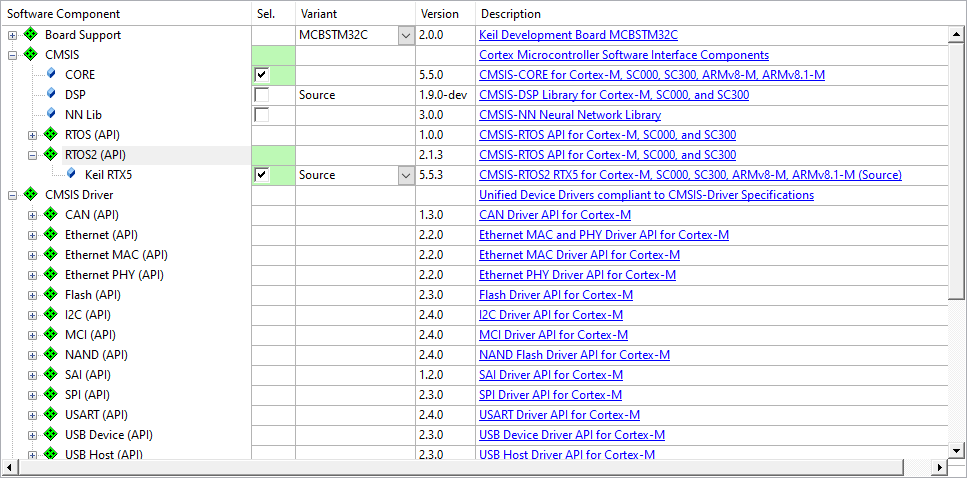Expand the RTOS (API) node
Screen dimensions: 967x478
(32, 134)
